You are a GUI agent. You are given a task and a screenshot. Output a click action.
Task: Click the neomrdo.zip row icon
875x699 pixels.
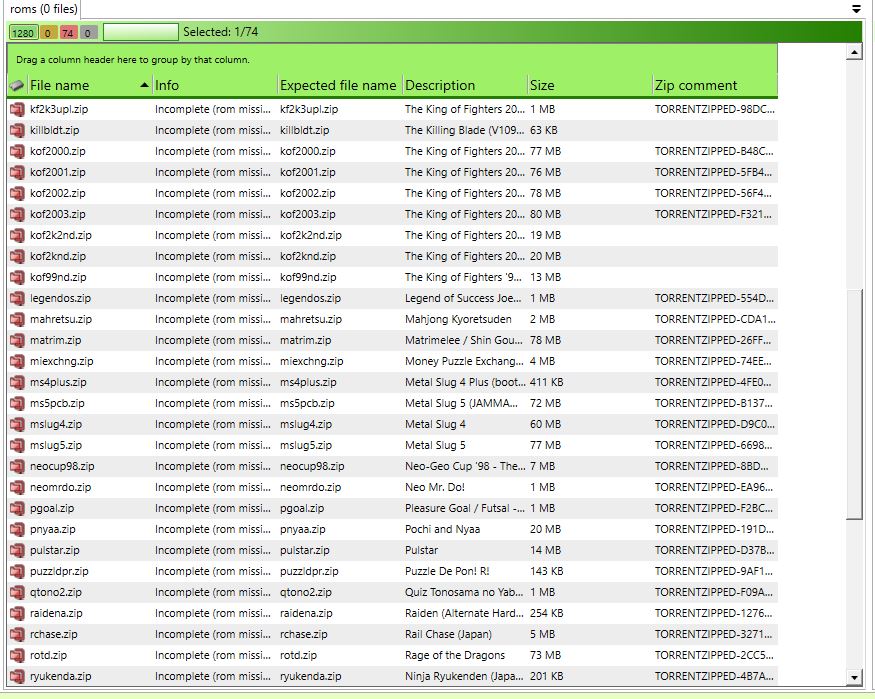click(x=17, y=488)
